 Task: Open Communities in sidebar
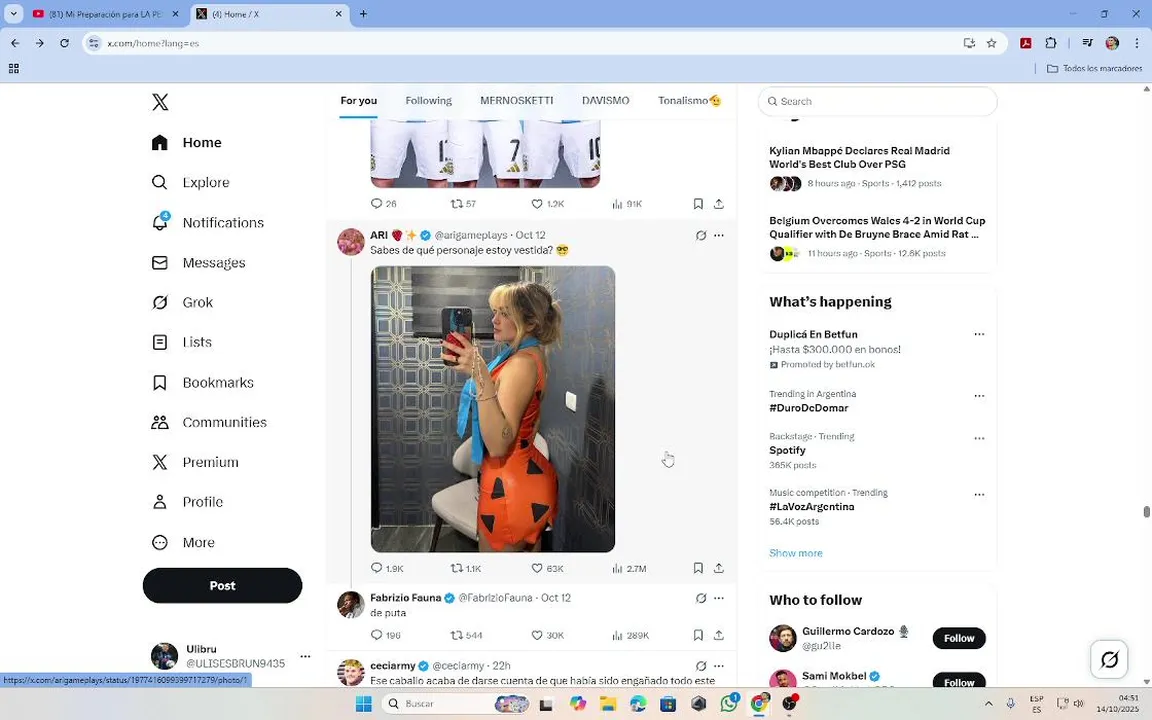click(209, 422)
